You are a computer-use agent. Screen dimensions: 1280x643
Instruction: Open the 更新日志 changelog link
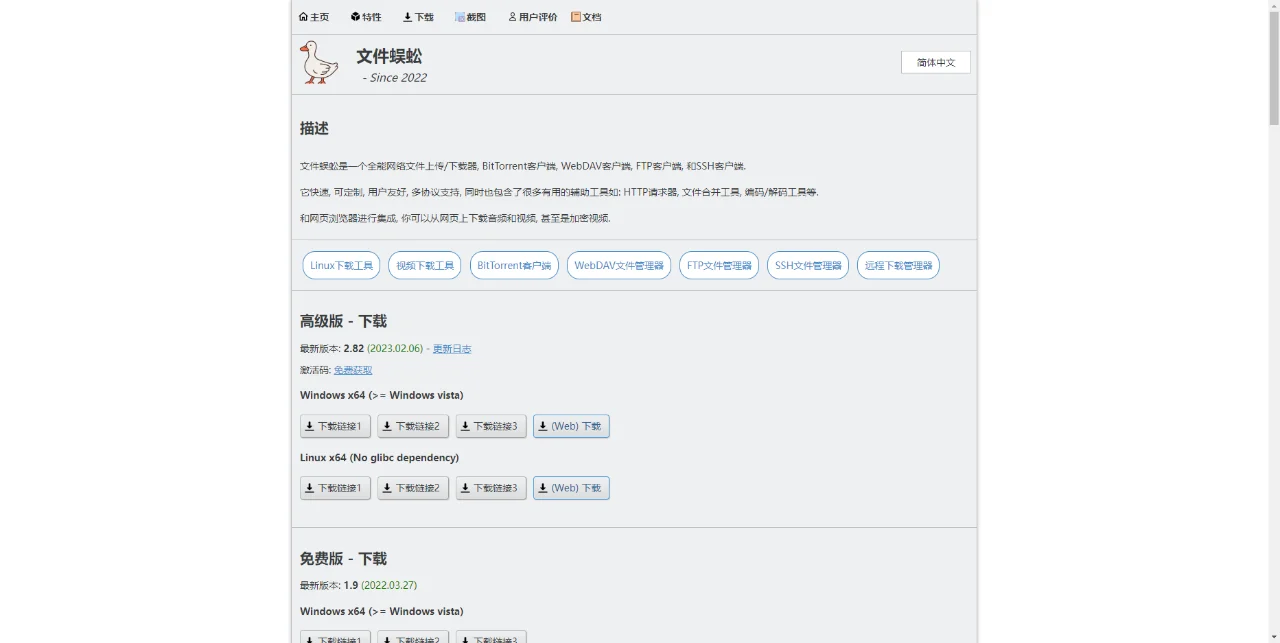pos(452,349)
